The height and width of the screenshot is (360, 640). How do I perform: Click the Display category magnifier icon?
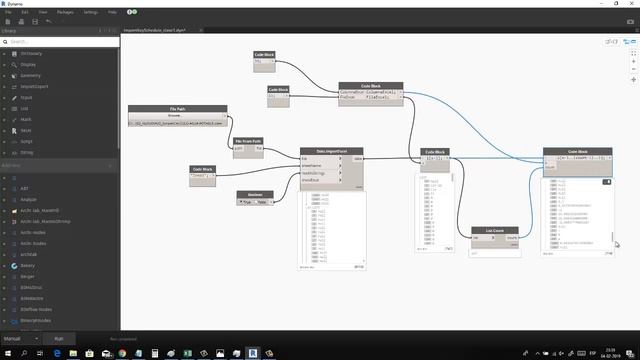(x=14, y=64)
